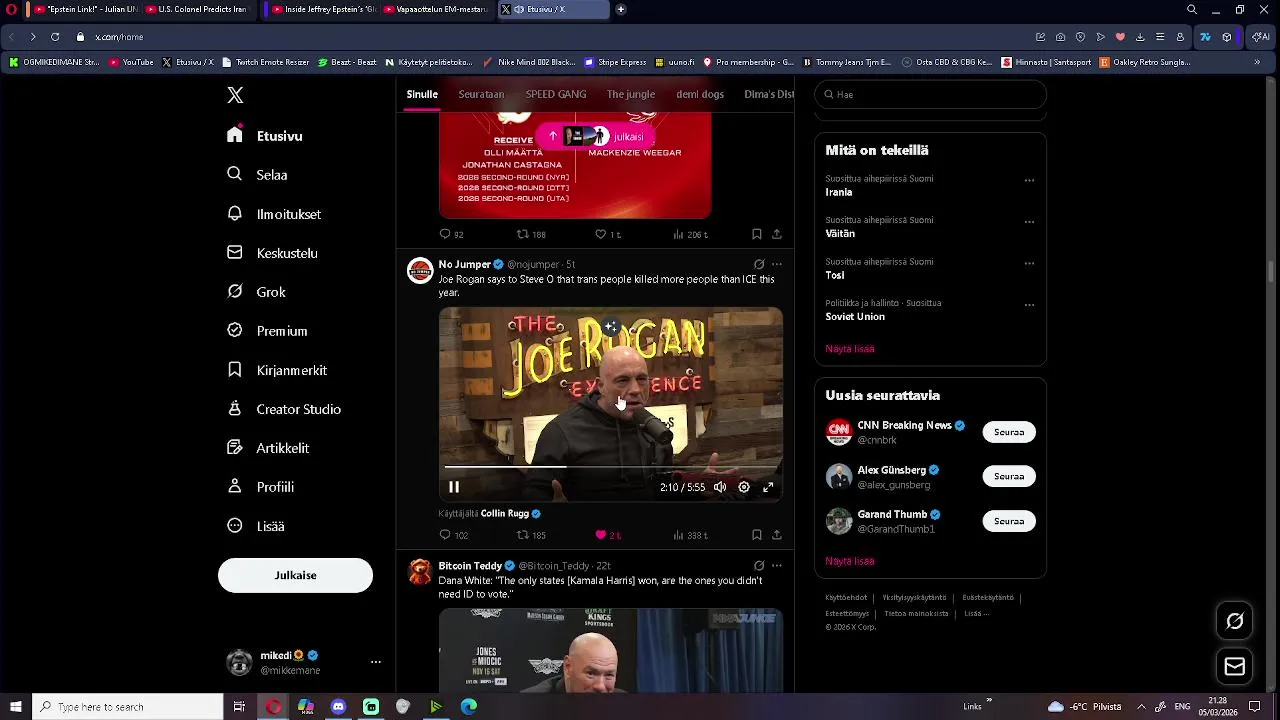Switch to the Sinulle tab
1280x720 pixels.
422,94
